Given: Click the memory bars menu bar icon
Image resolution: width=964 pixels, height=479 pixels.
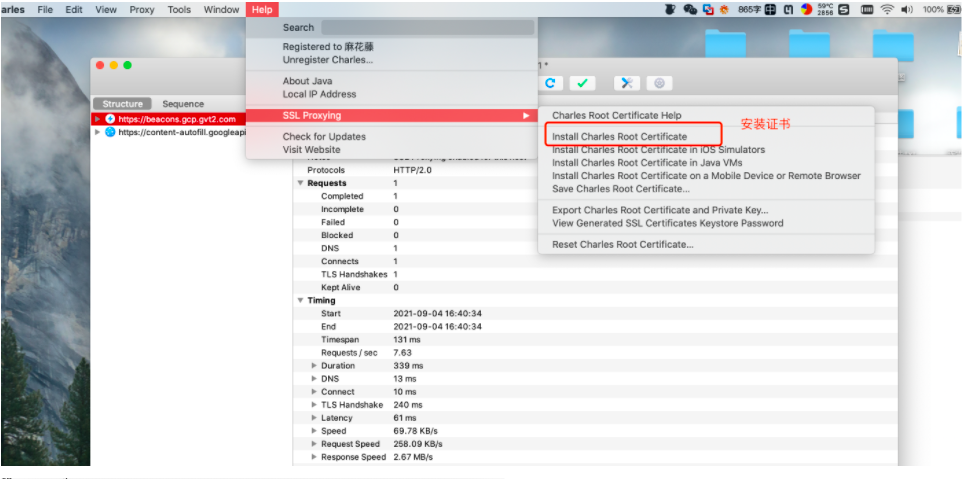Looking at the screenshot, I should (x=867, y=9).
